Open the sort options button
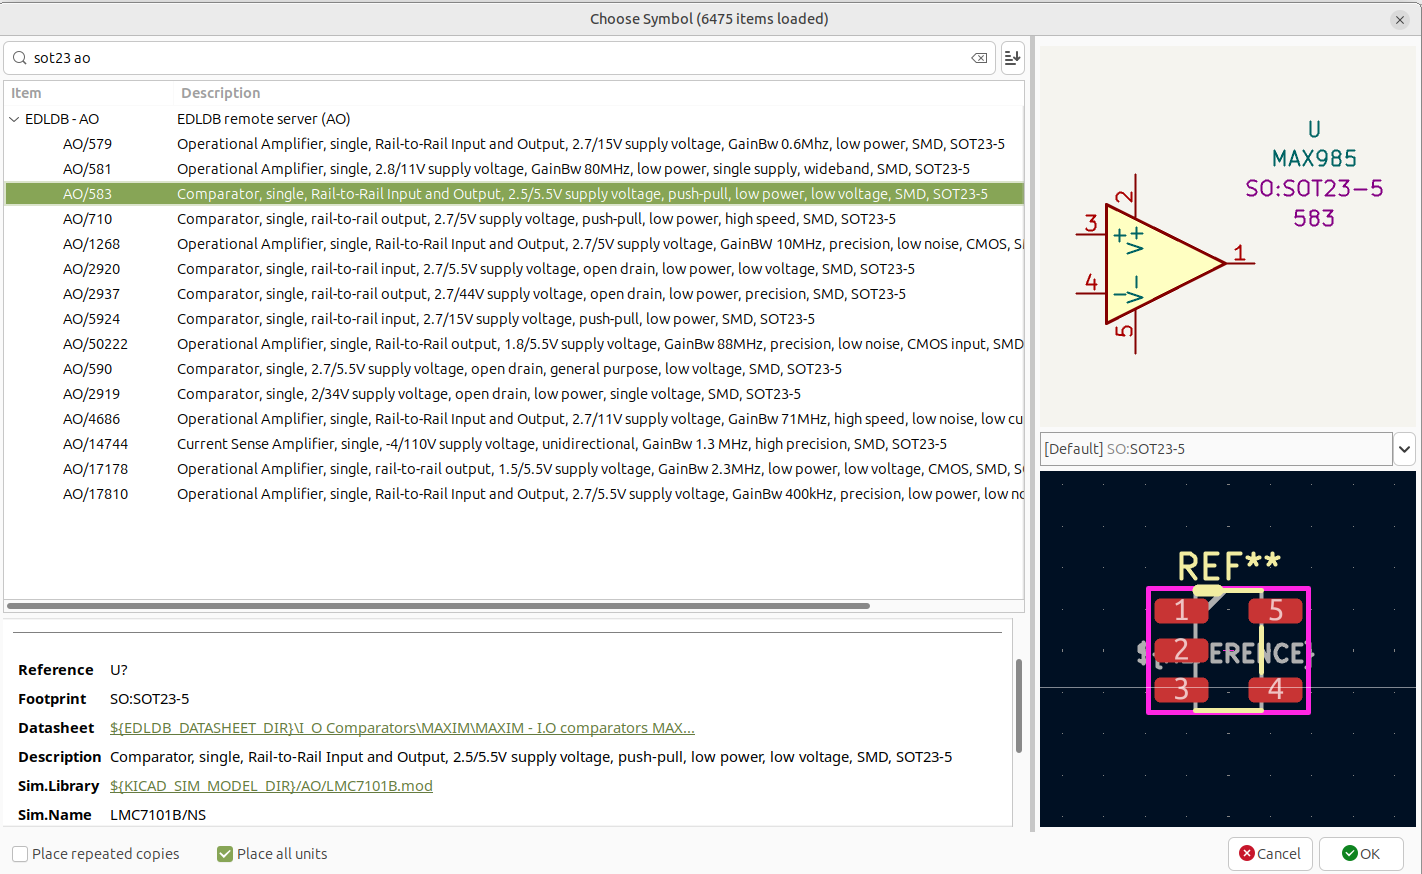The image size is (1422, 874). (1012, 58)
